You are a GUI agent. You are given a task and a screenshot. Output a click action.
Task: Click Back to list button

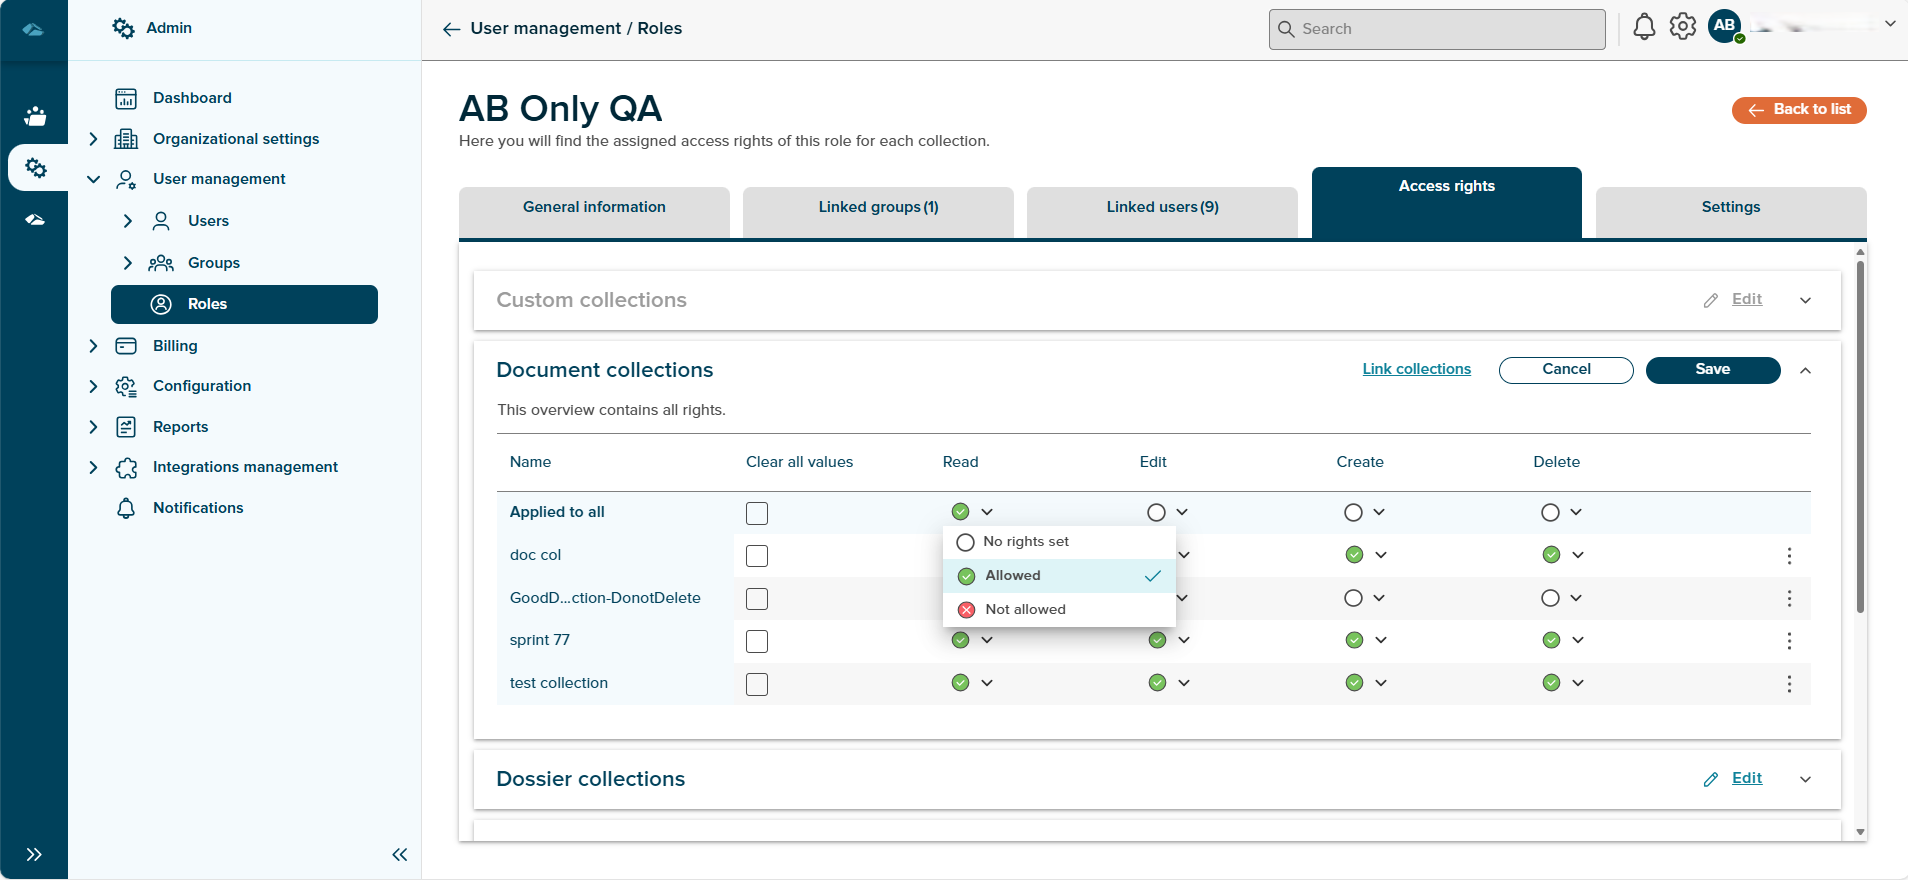(x=1799, y=110)
